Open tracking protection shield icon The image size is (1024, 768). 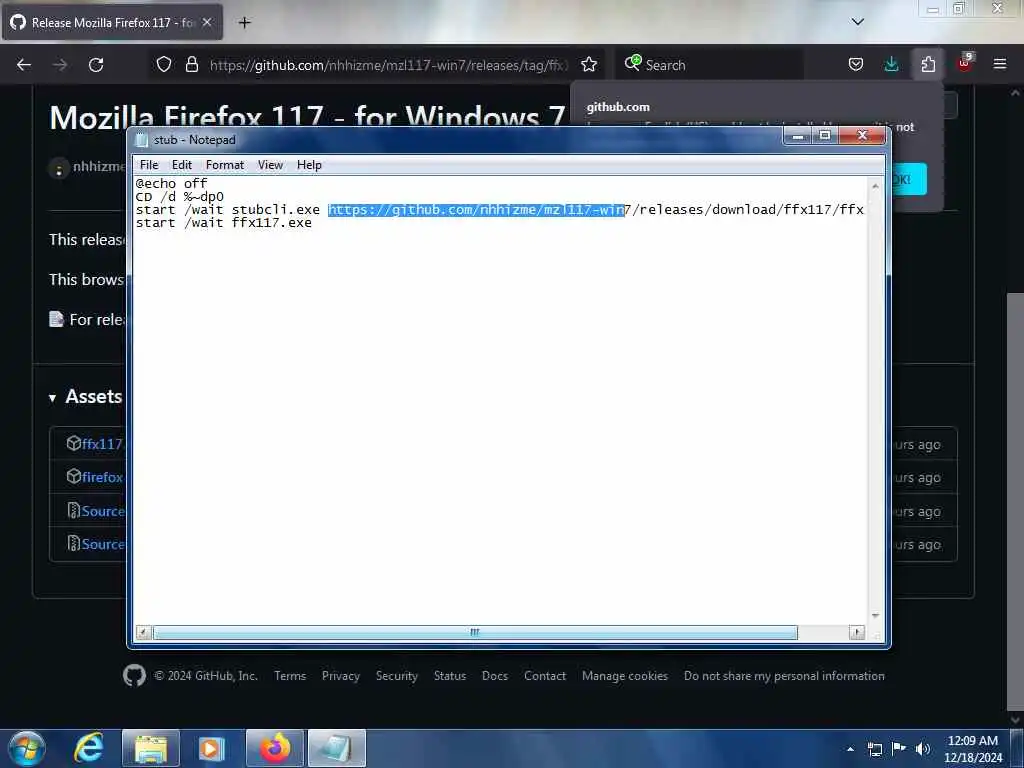(164, 65)
